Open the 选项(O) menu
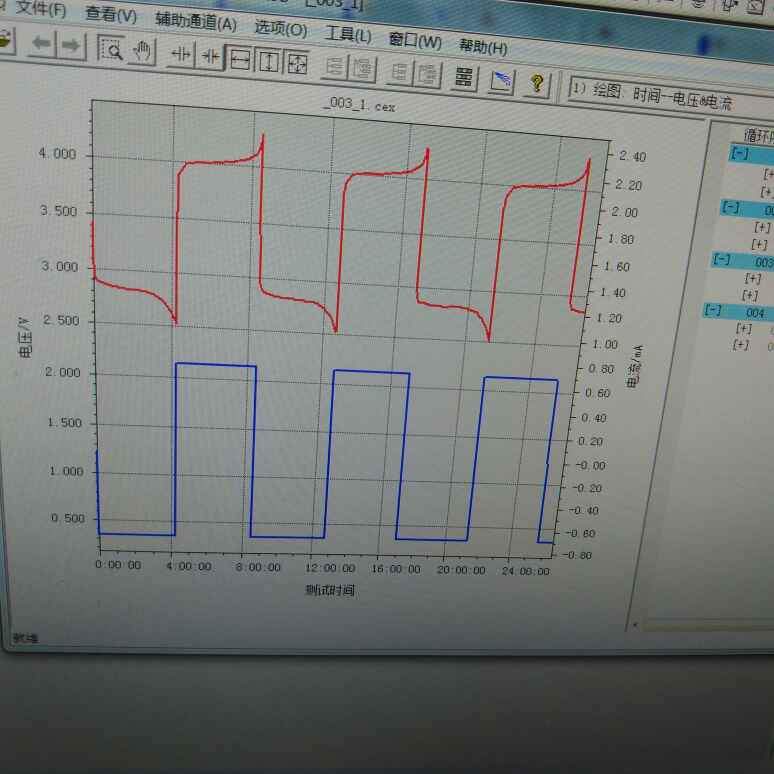774x774 pixels. click(281, 28)
